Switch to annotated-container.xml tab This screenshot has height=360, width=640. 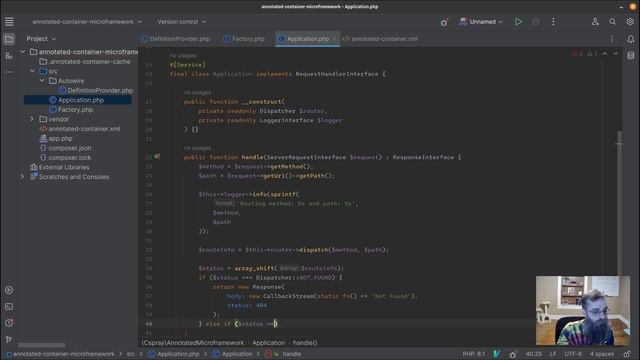[380, 39]
